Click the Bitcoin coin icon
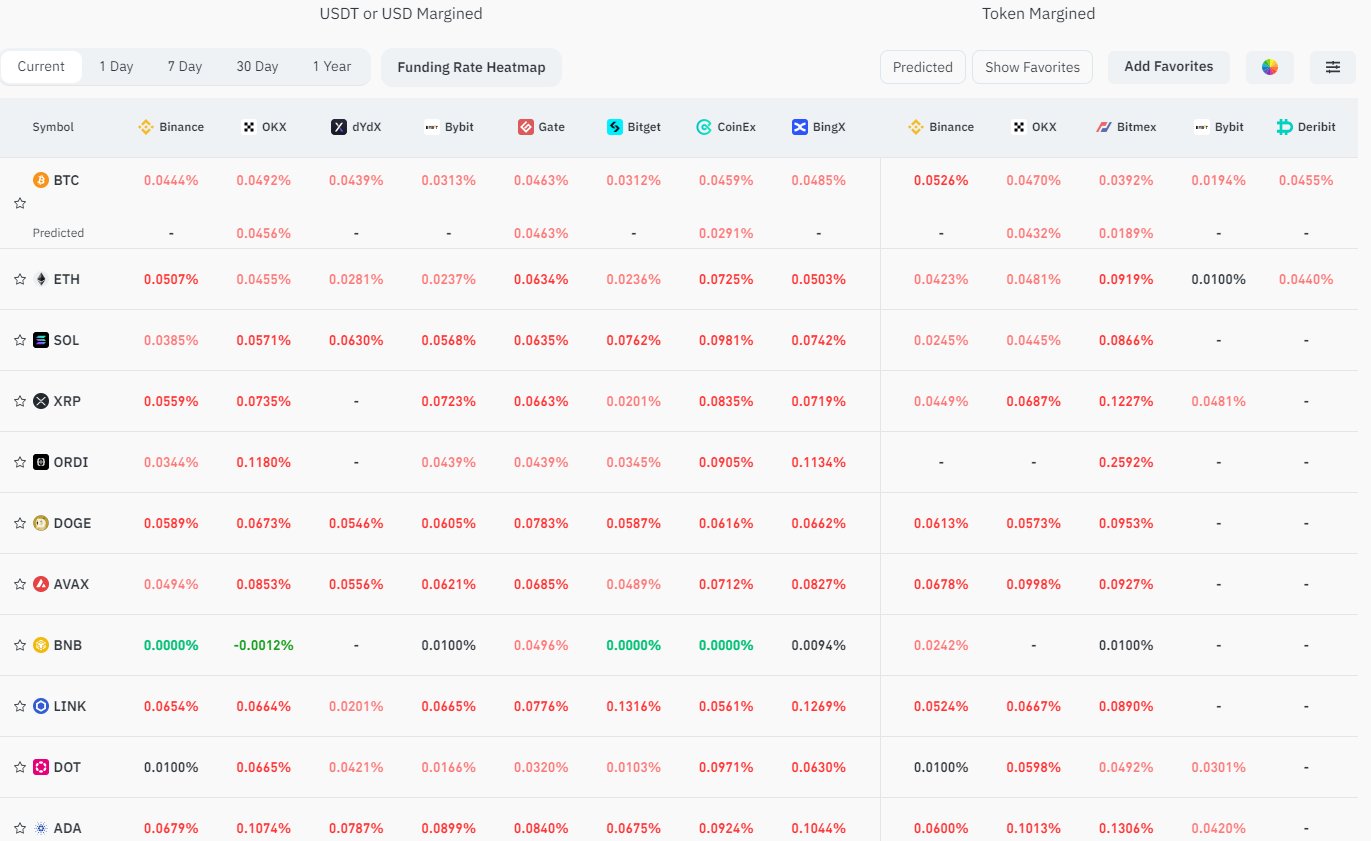This screenshot has height=841, width=1371. tap(41, 180)
